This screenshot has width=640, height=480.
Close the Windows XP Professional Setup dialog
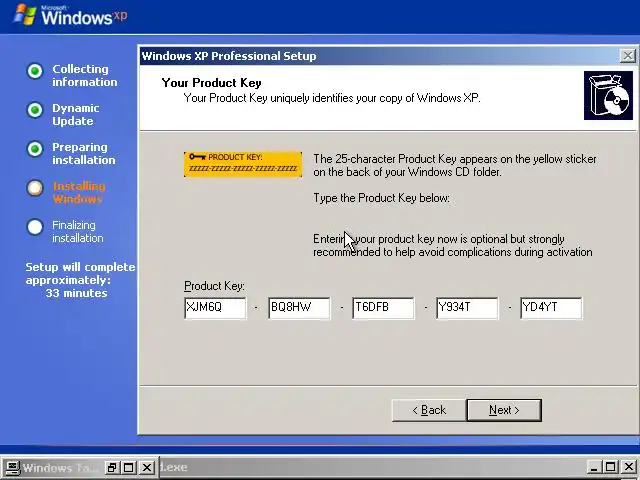click(x=627, y=56)
